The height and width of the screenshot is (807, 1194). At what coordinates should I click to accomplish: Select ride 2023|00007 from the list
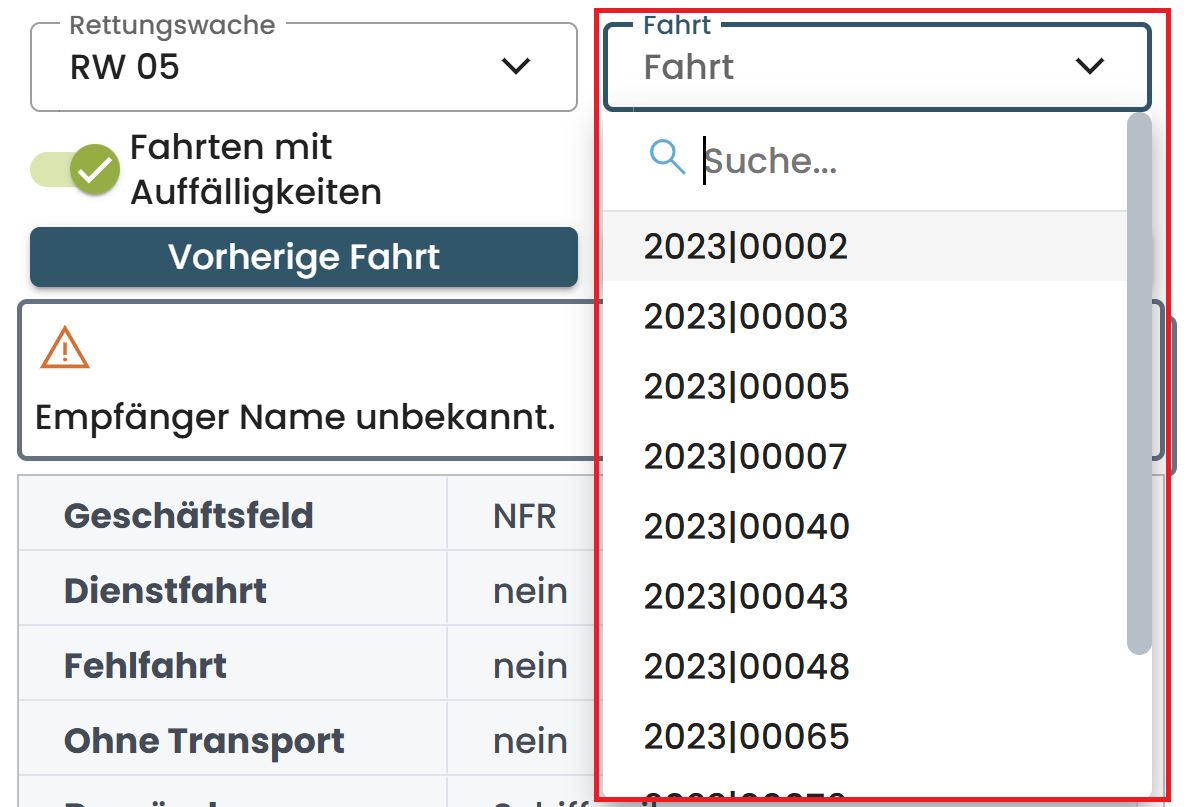point(748,456)
